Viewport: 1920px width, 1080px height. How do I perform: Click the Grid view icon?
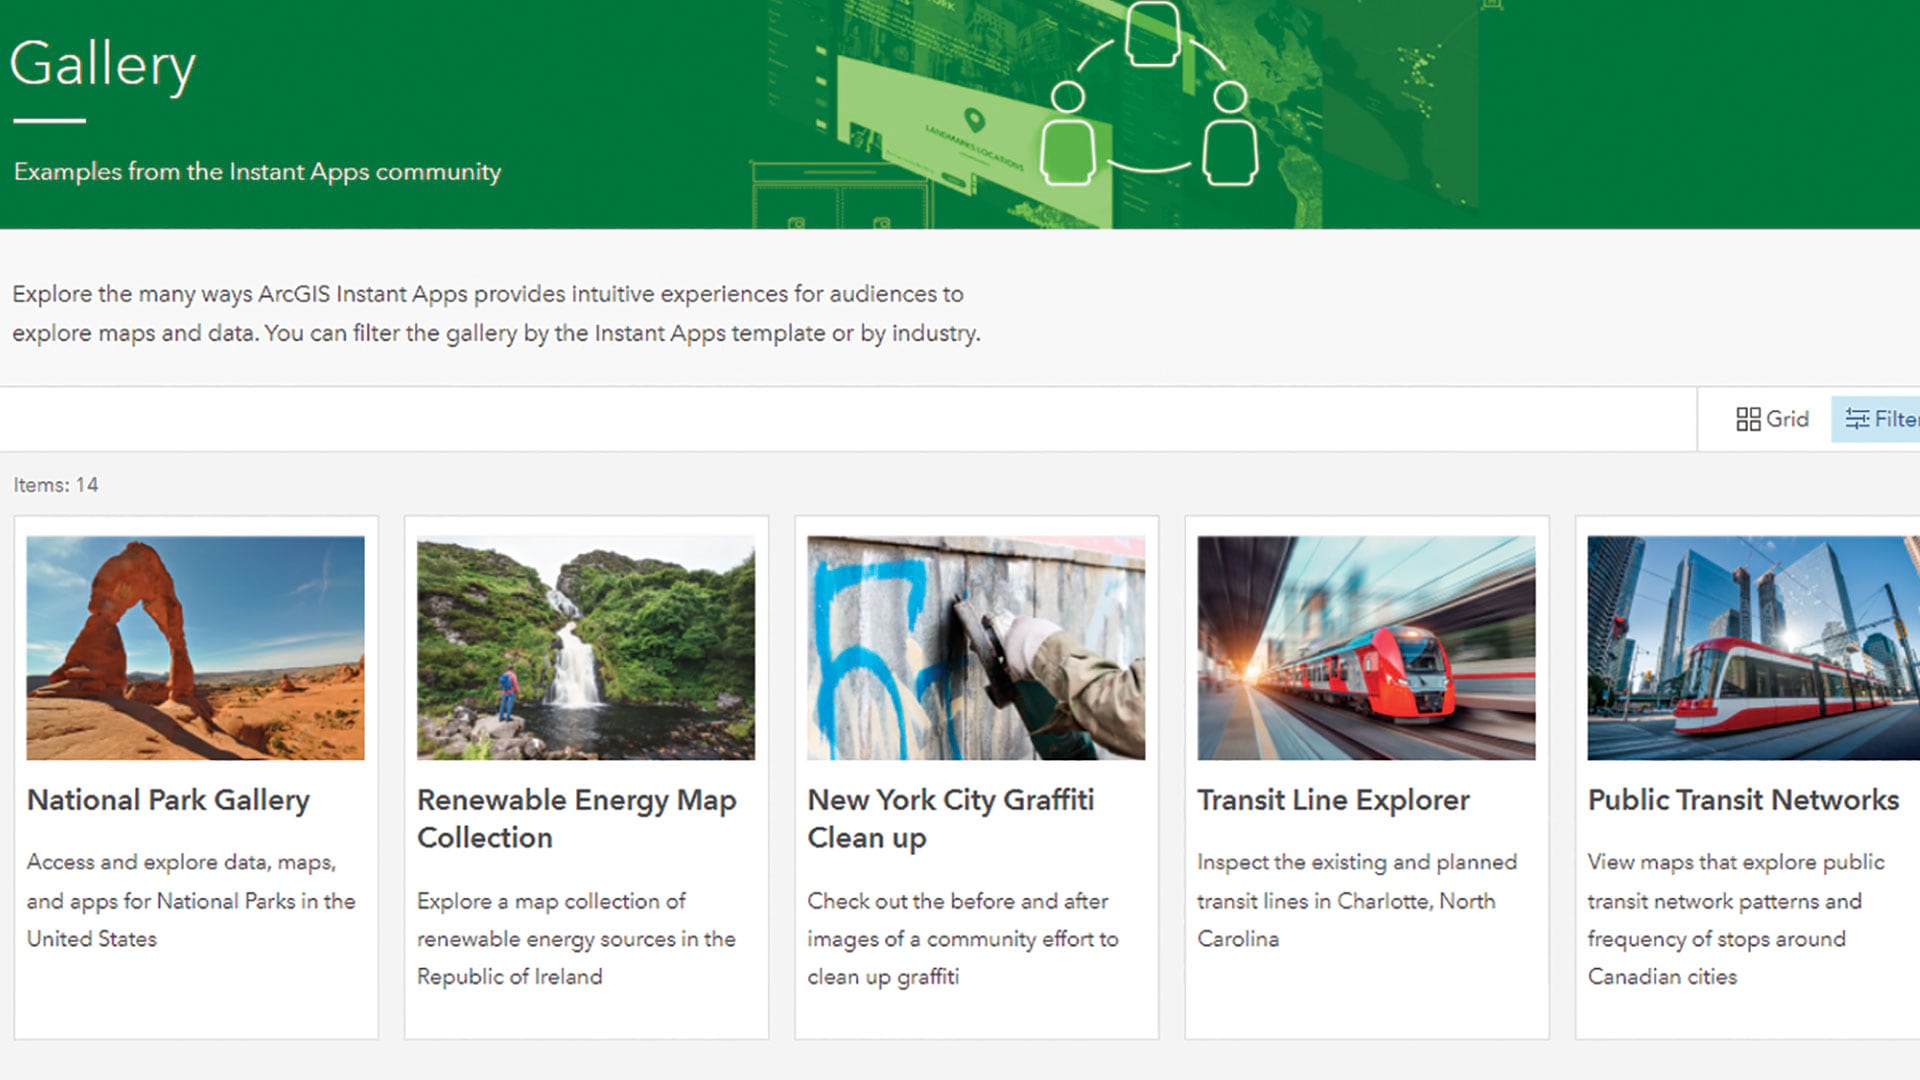[x=1747, y=419]
